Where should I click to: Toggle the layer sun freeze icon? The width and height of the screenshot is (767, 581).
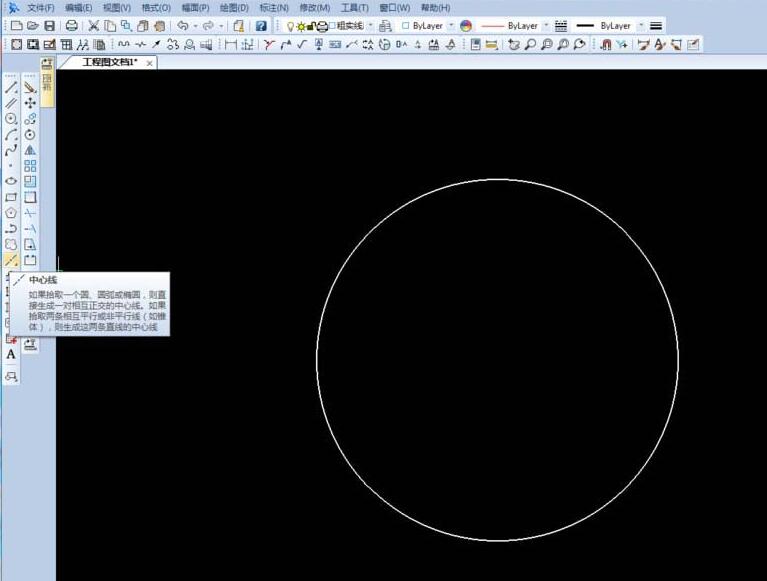301,26
